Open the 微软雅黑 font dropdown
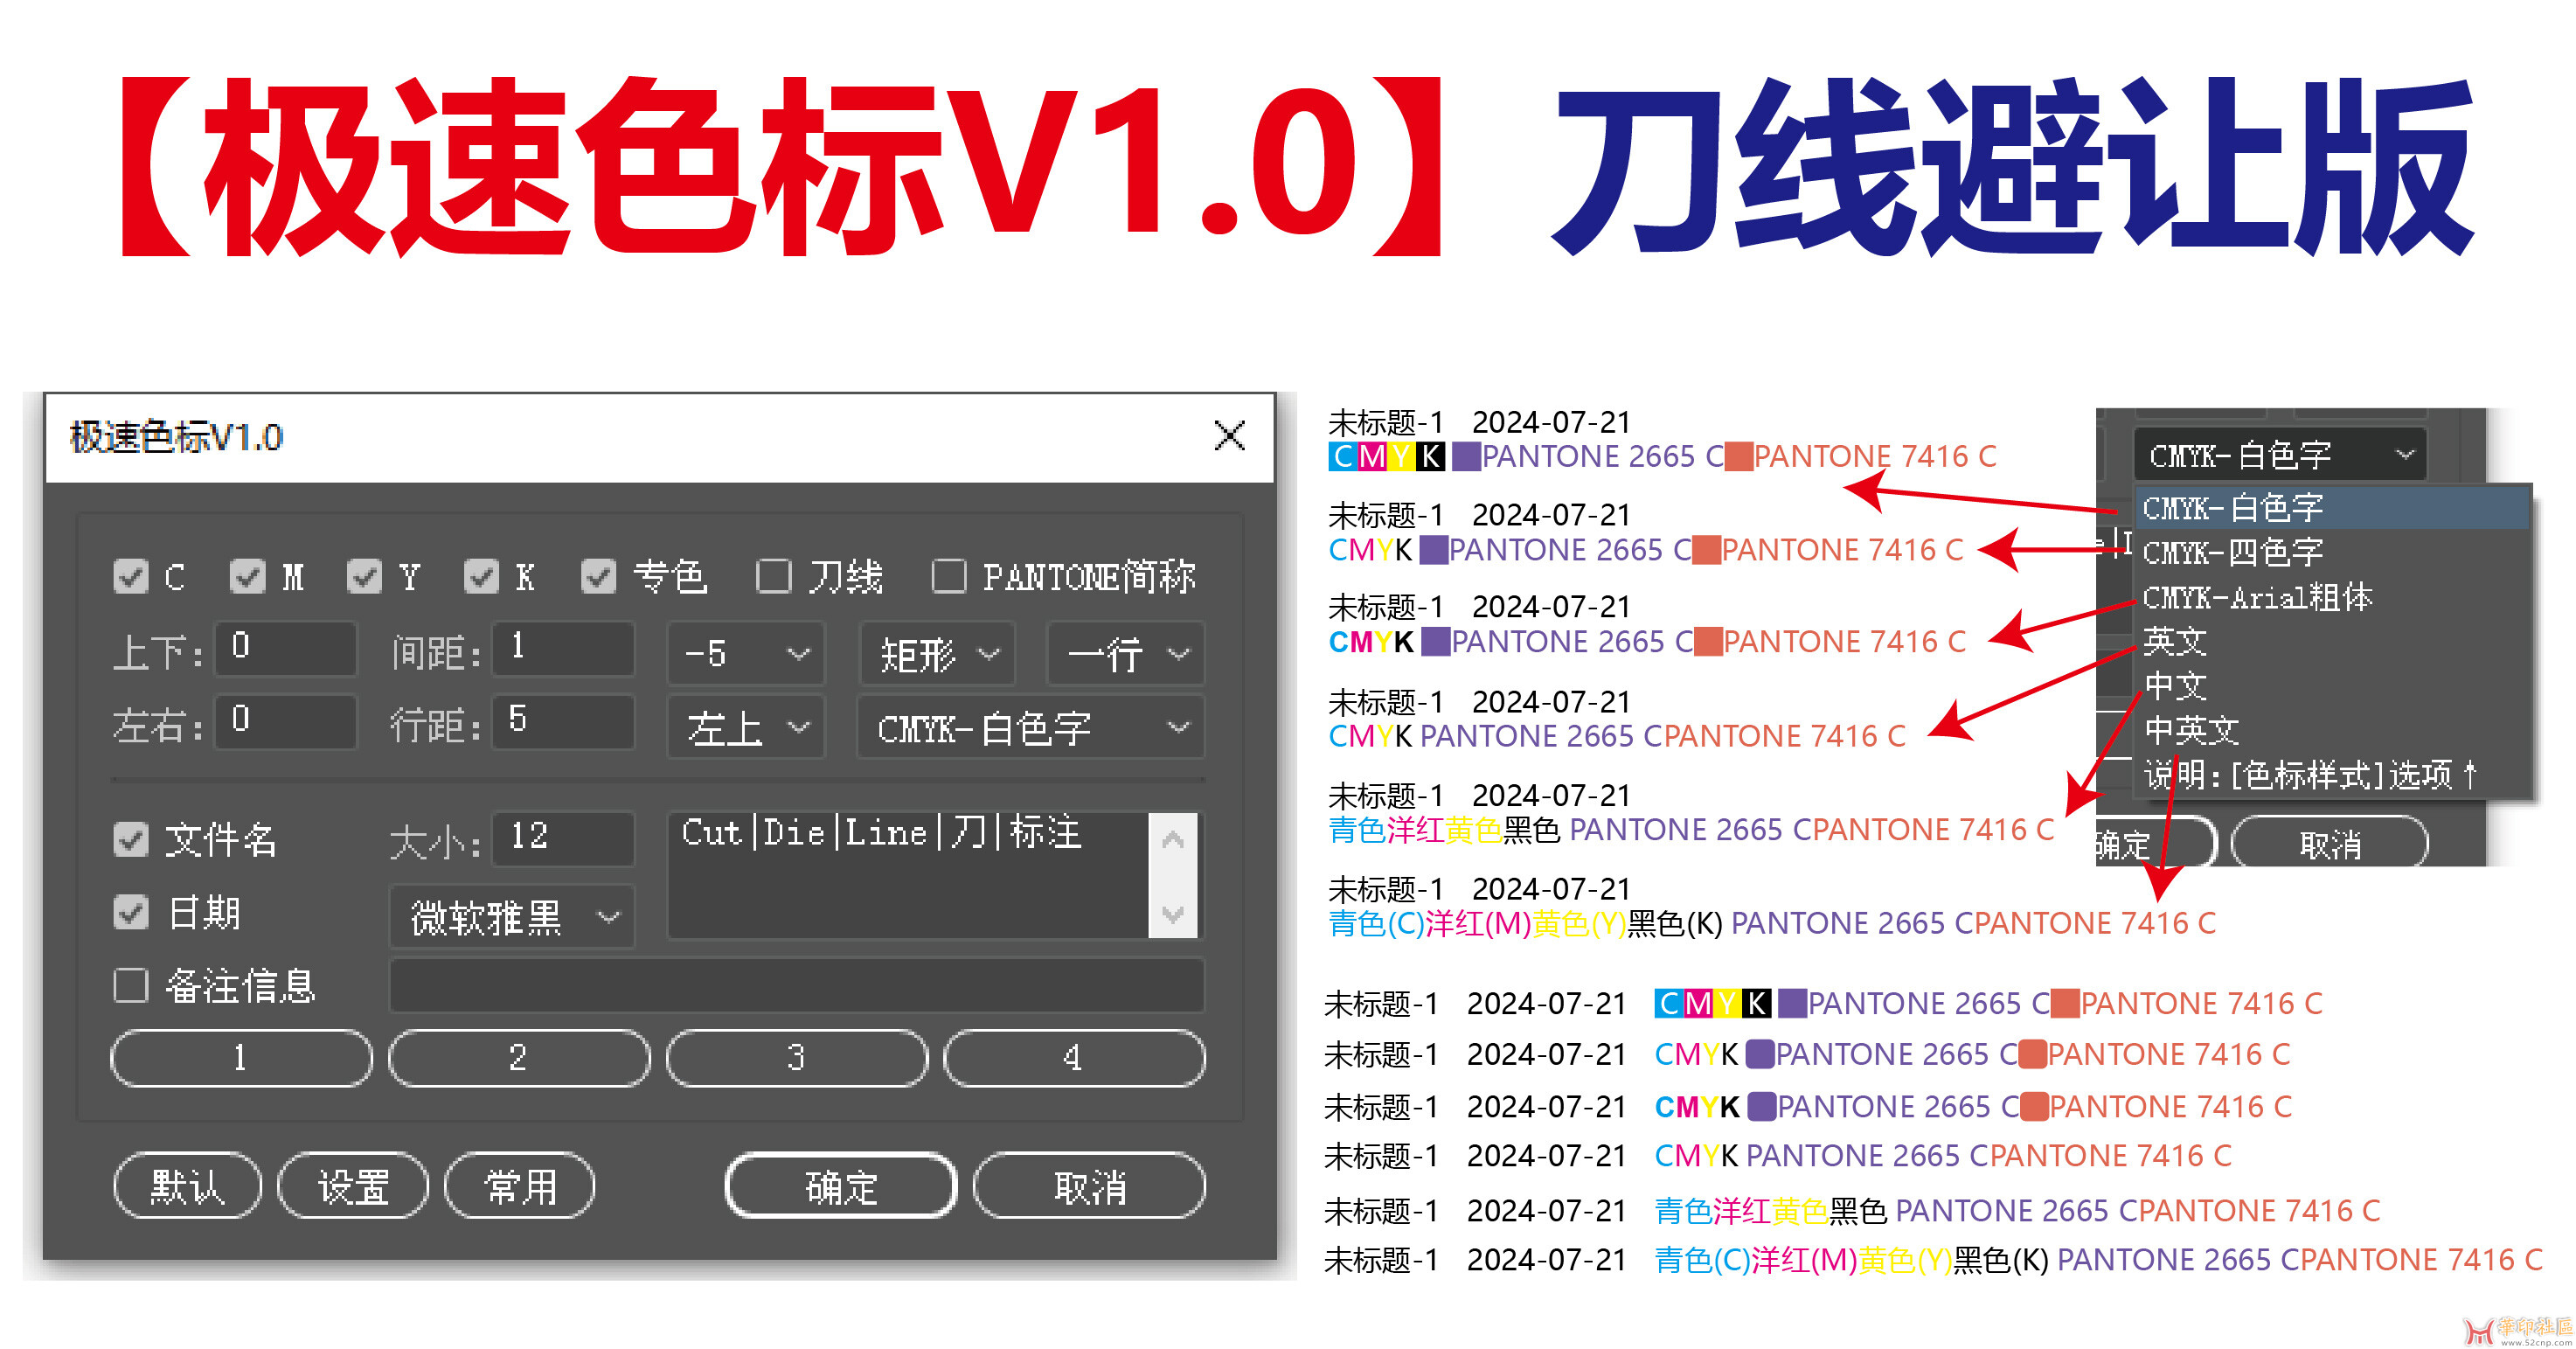 pyautogui.click(x=512, y=916)
